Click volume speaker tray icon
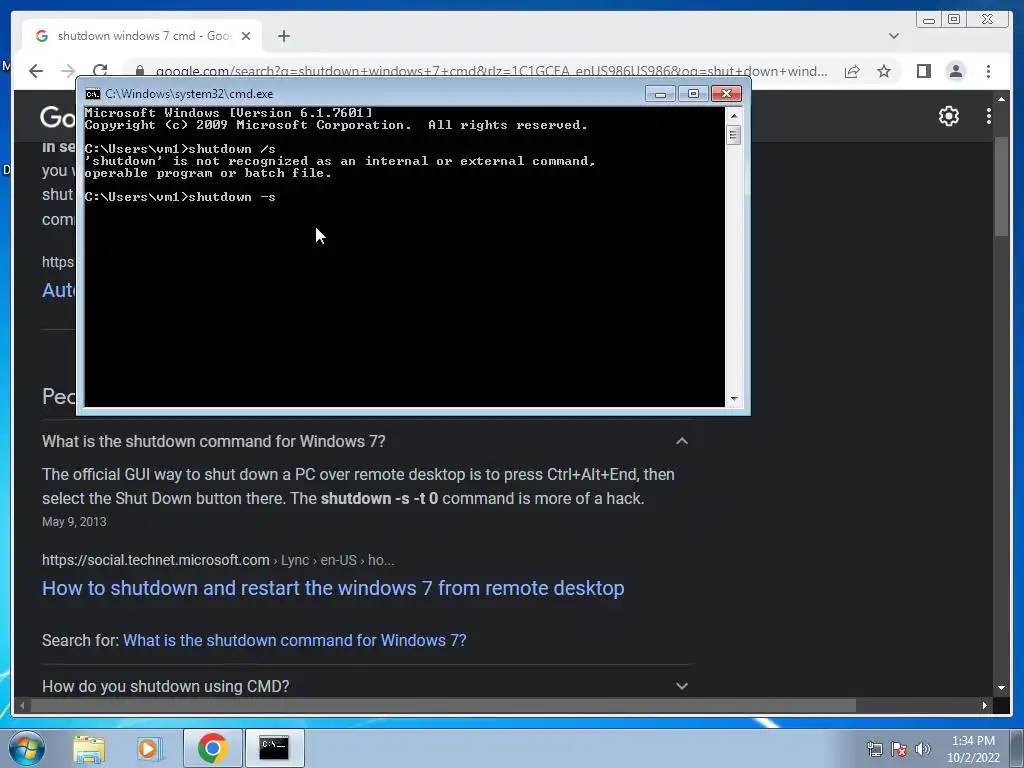The height and width of the screenshot is (768, 1024). [923, 750]
